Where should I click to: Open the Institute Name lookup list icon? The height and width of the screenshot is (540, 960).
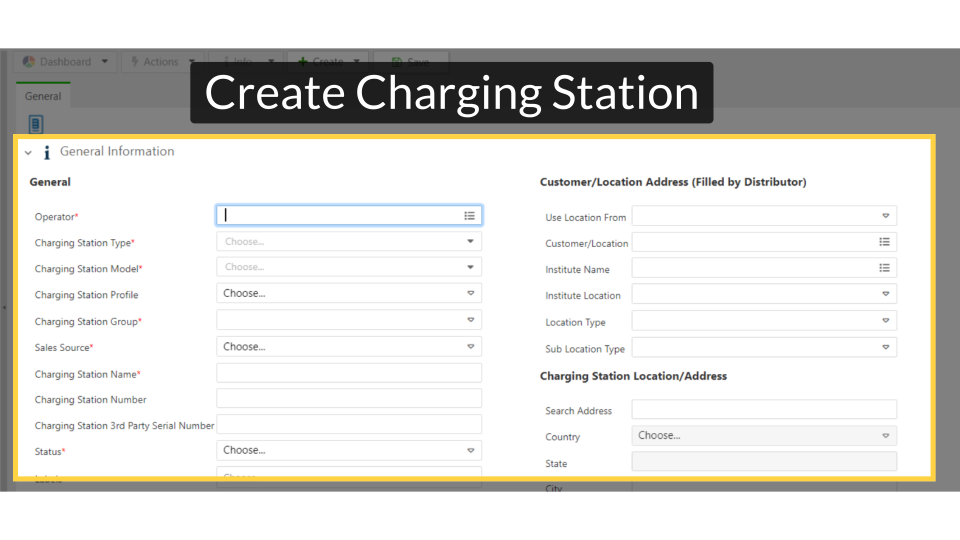(x=885, y=268)
